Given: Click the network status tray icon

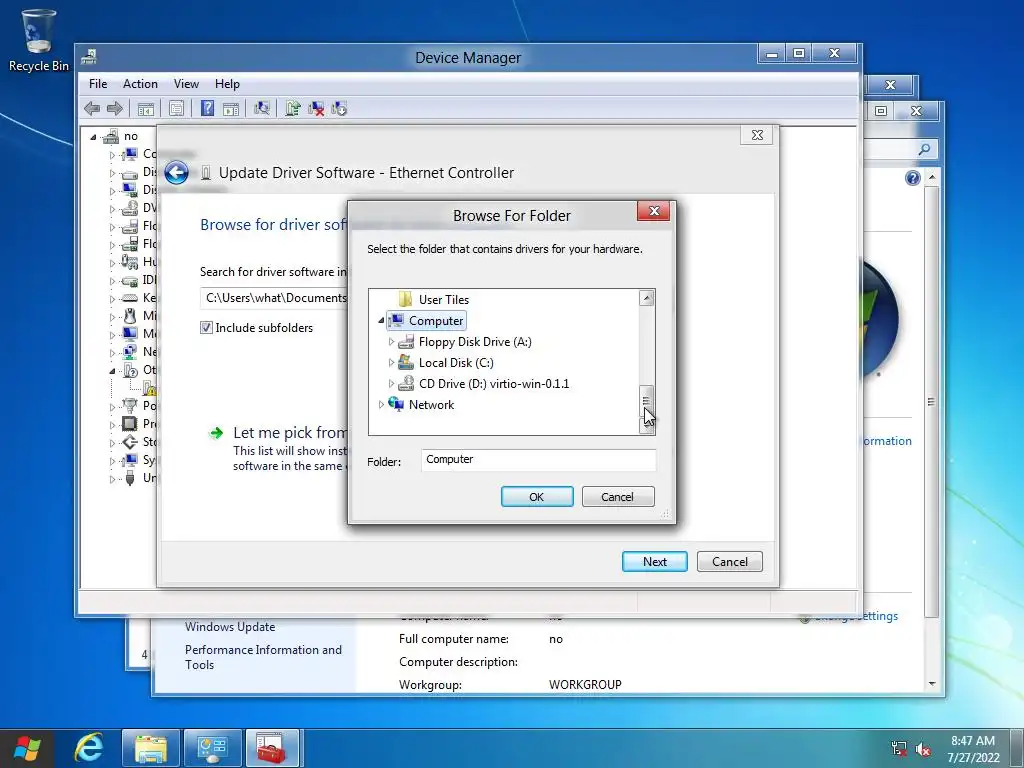Looking at the screenshot, I should (899, 749).
